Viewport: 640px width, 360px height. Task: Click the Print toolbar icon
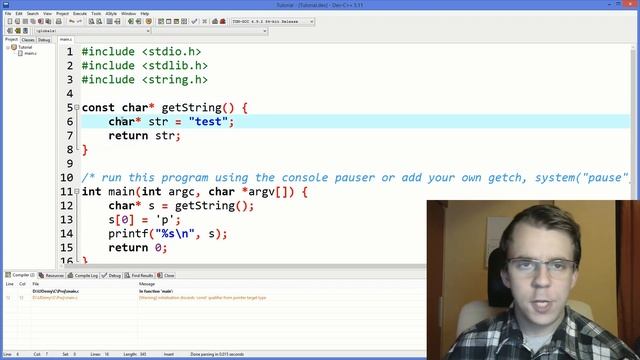pyautogui.click(x=59, y=21)
